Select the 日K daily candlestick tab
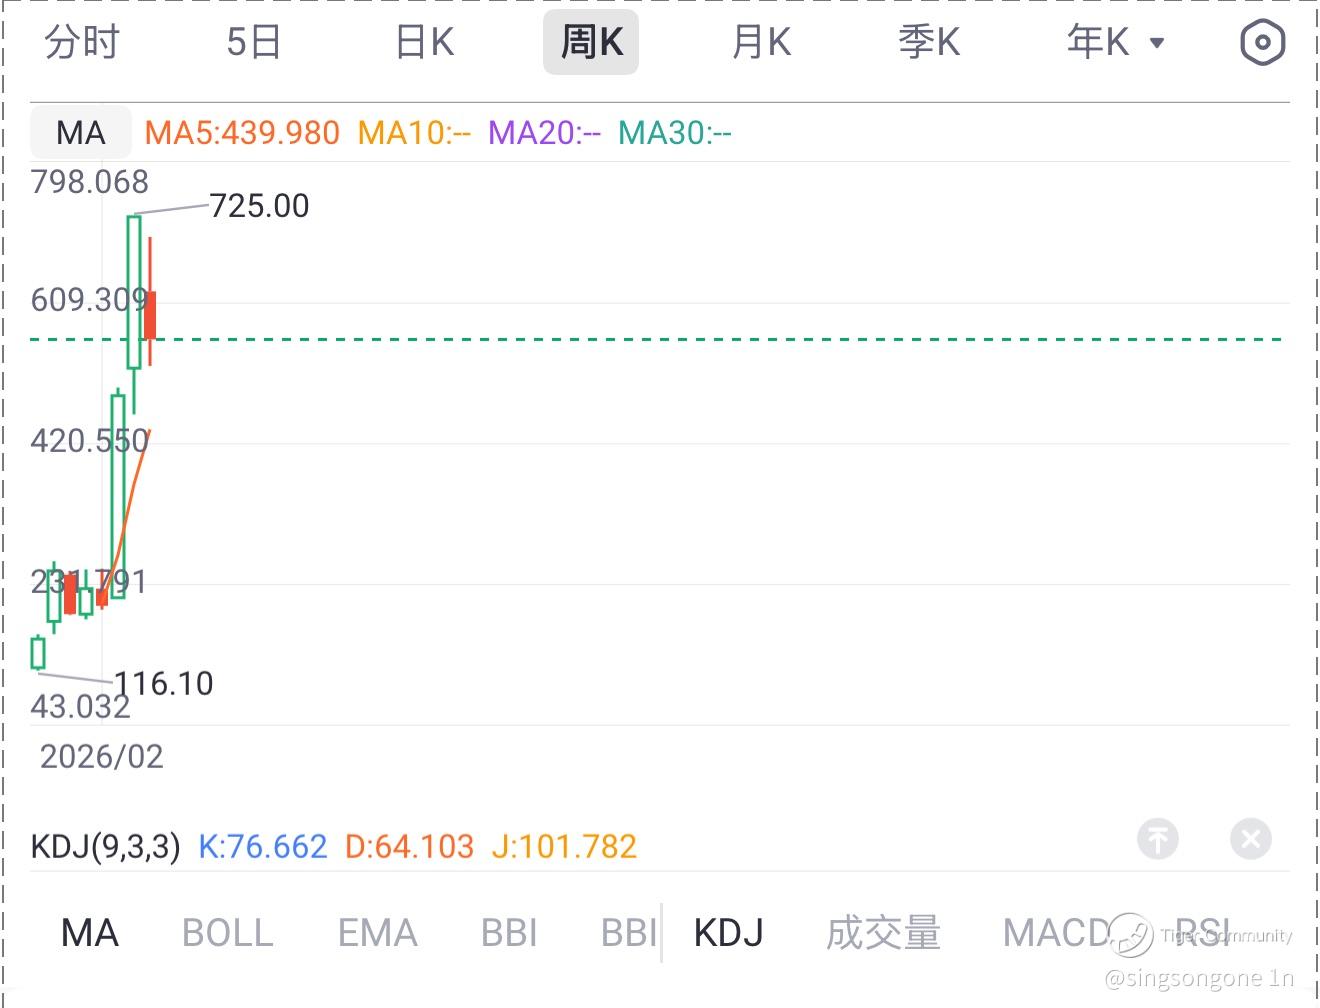Viewport: 1320px width, 1008px height. pyautogui.click(x=424, y=42)
